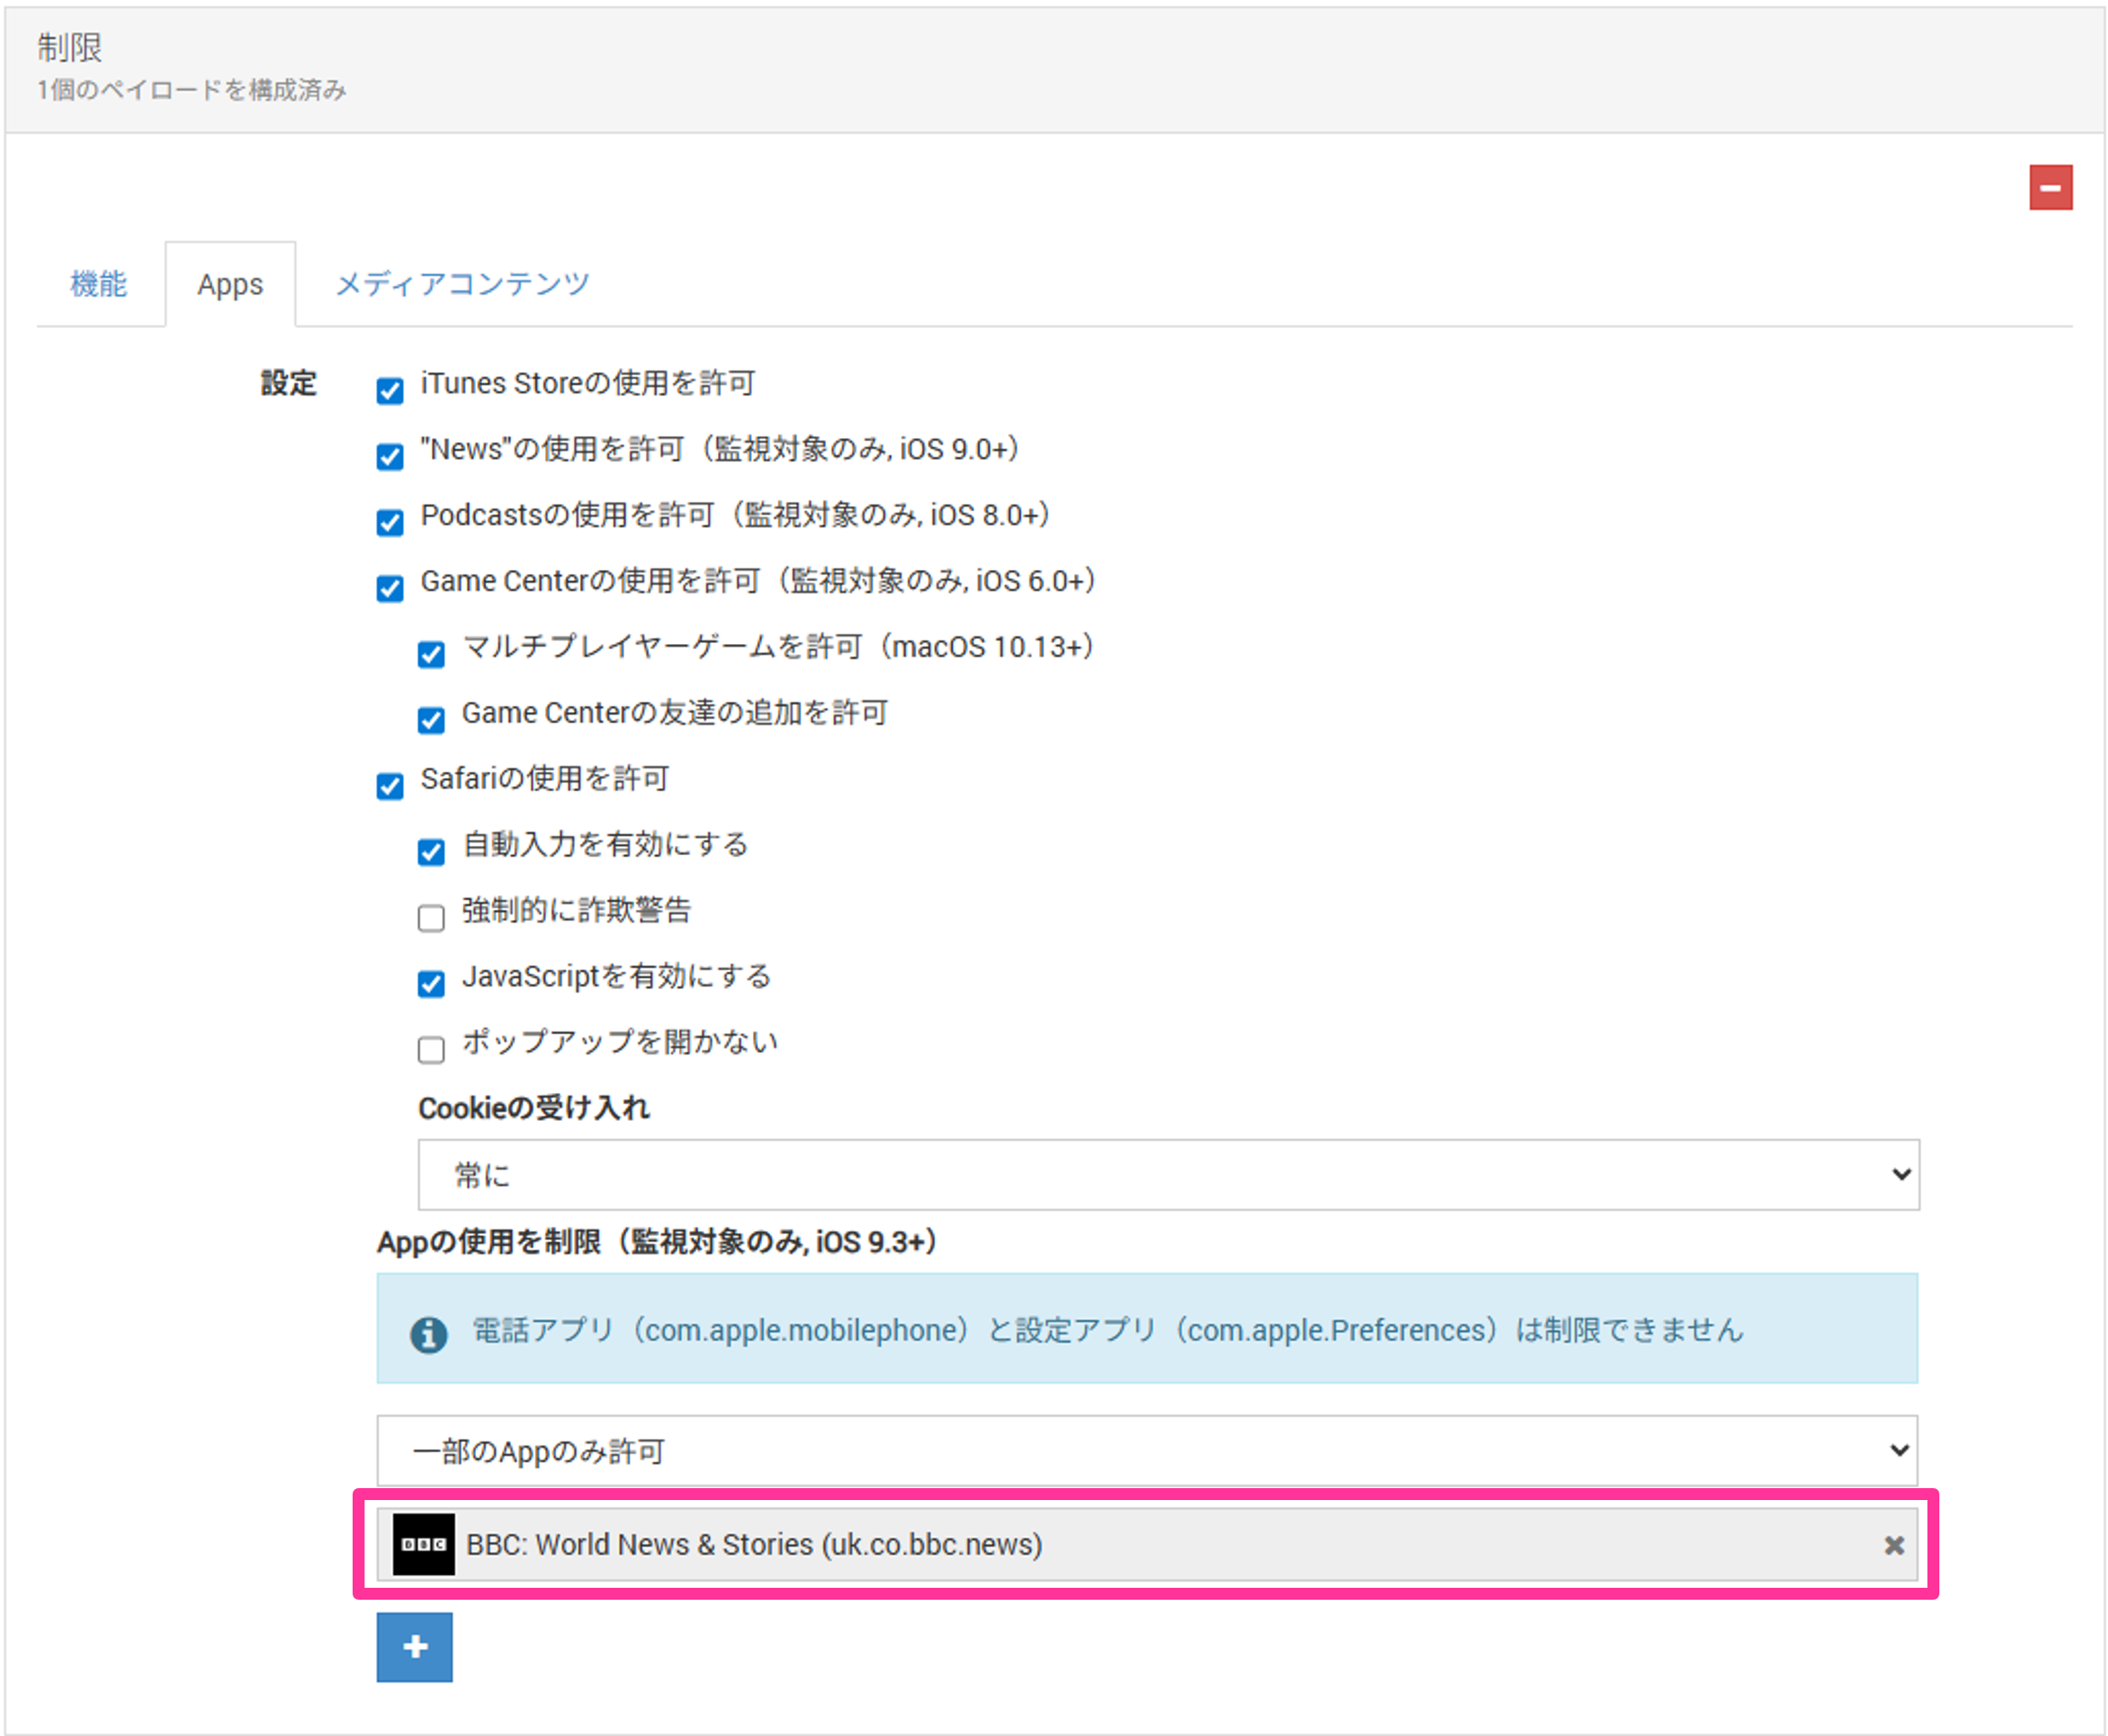This screenshot has height=1736, width=2108.
Task: Switch to the 機能 tab
Action: pos(99,284)
